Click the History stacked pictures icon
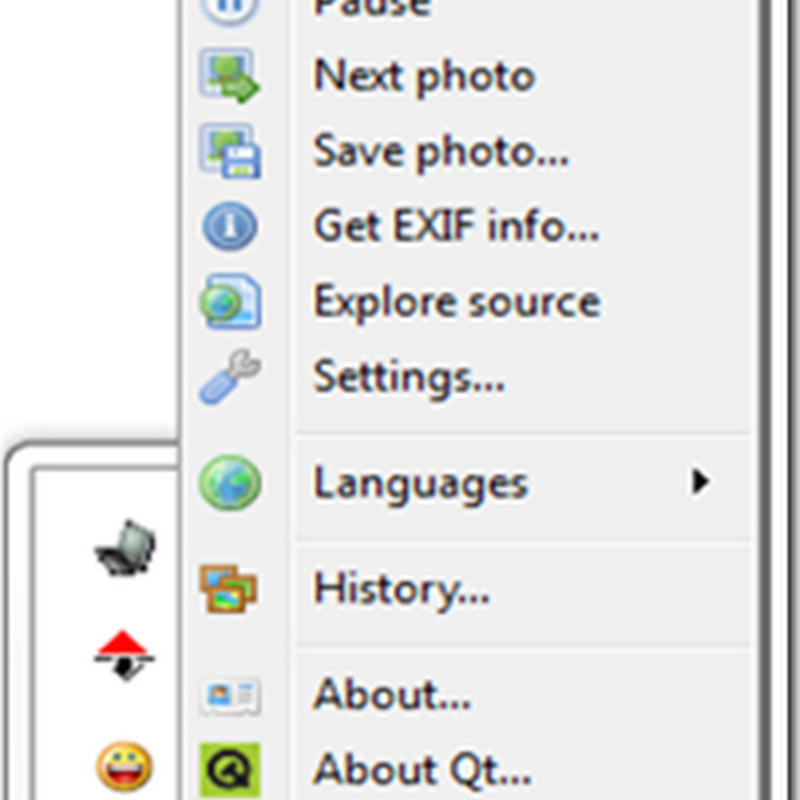800x800 pixels. point(230,589)
